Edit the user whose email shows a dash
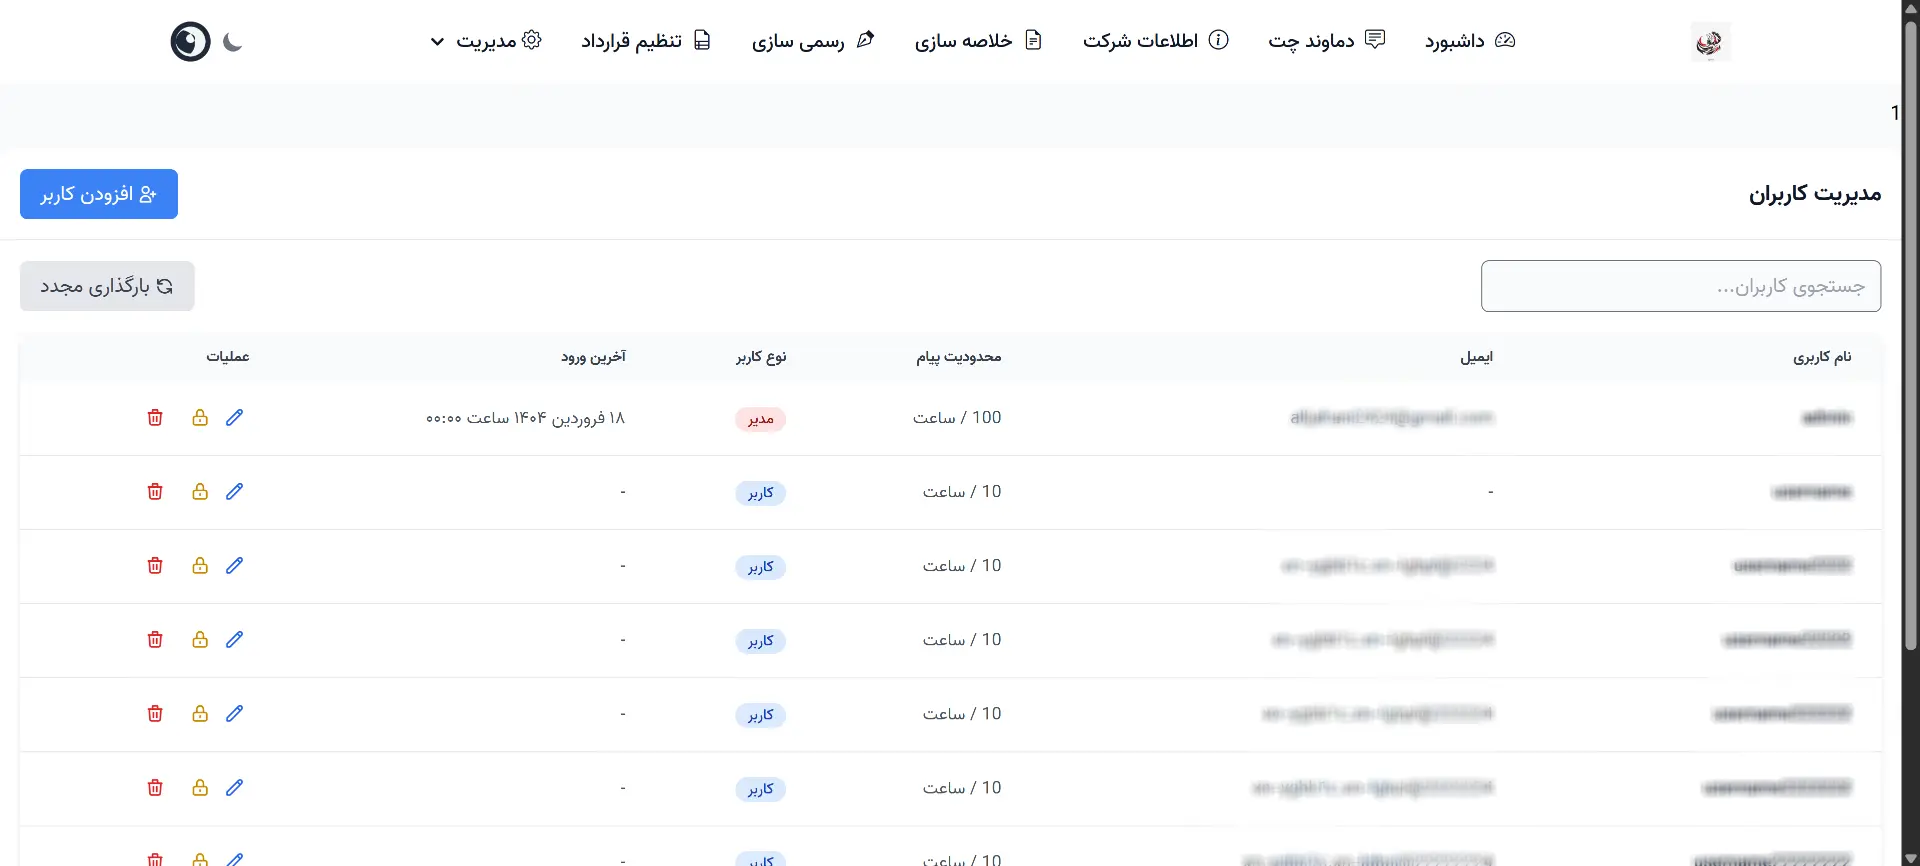The image size is (1920, 866). 235,491
